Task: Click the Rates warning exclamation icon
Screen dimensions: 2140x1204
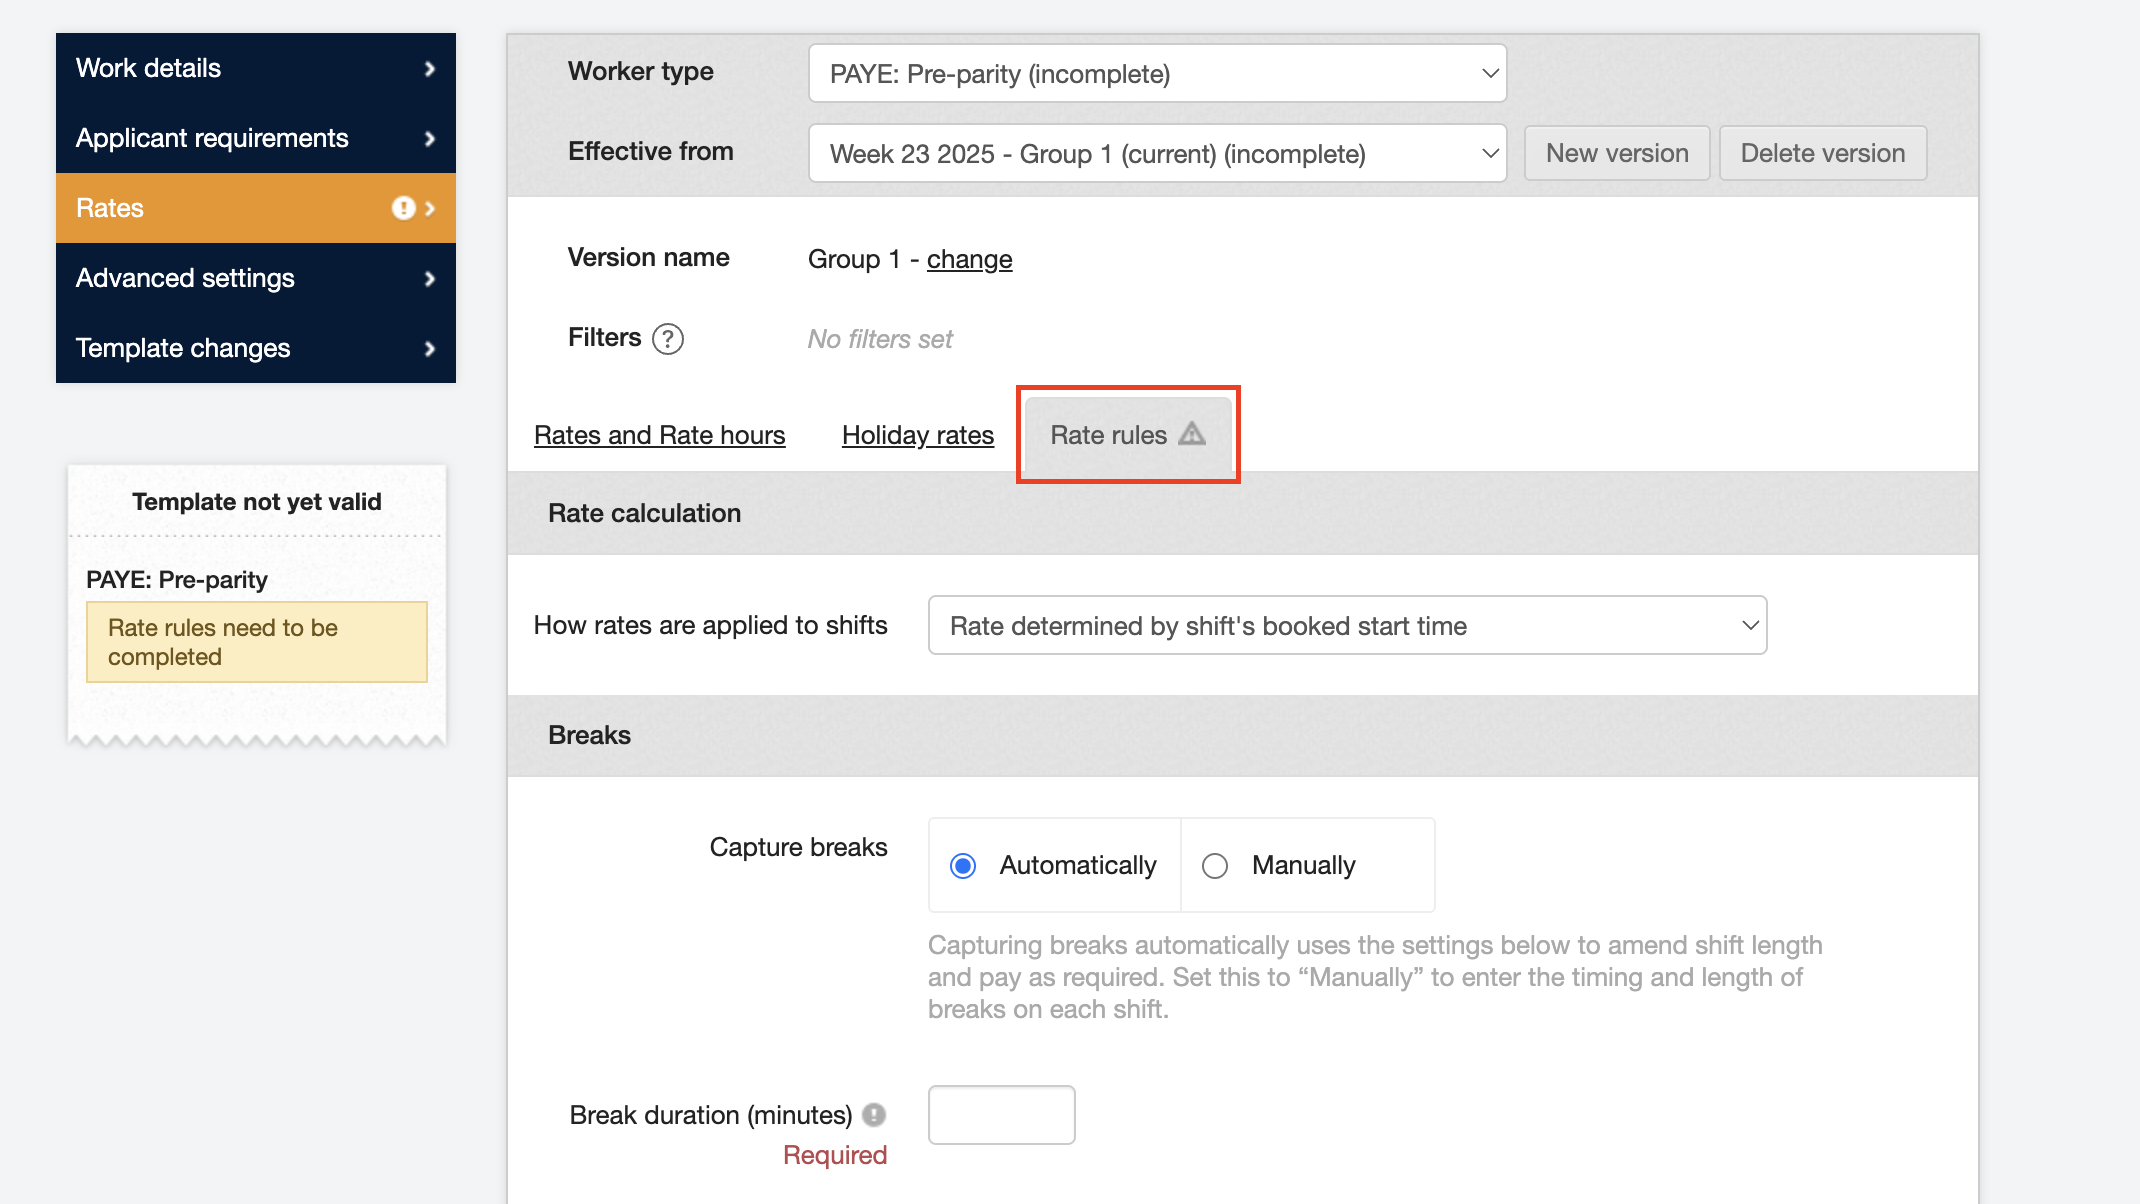Action: (403, 208)
